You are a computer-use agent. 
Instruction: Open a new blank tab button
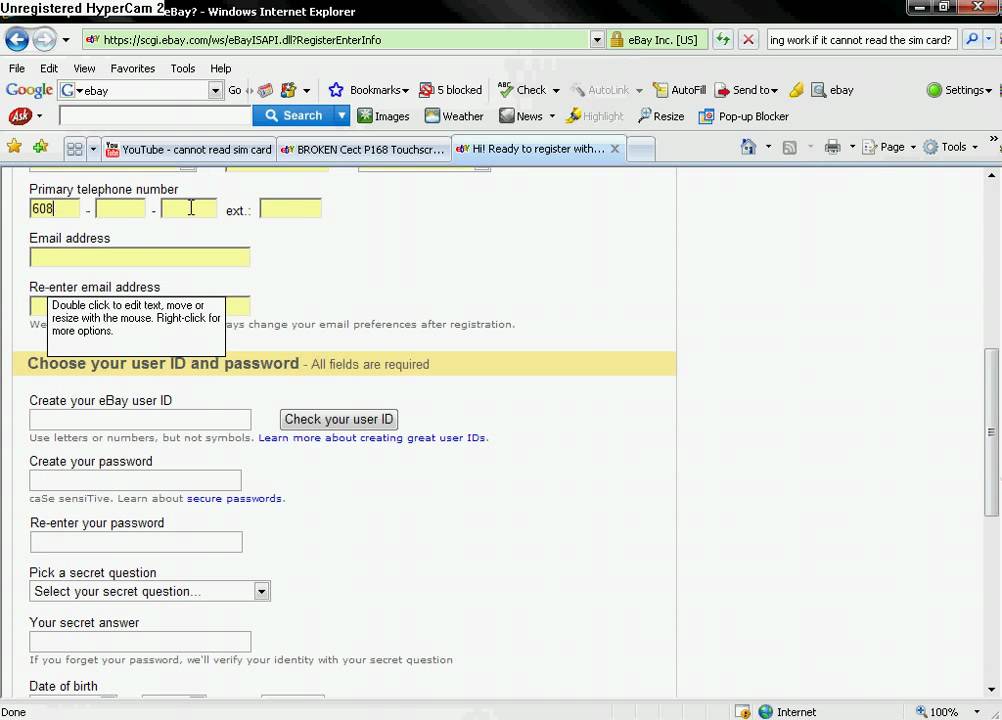(x=640, y=149)
